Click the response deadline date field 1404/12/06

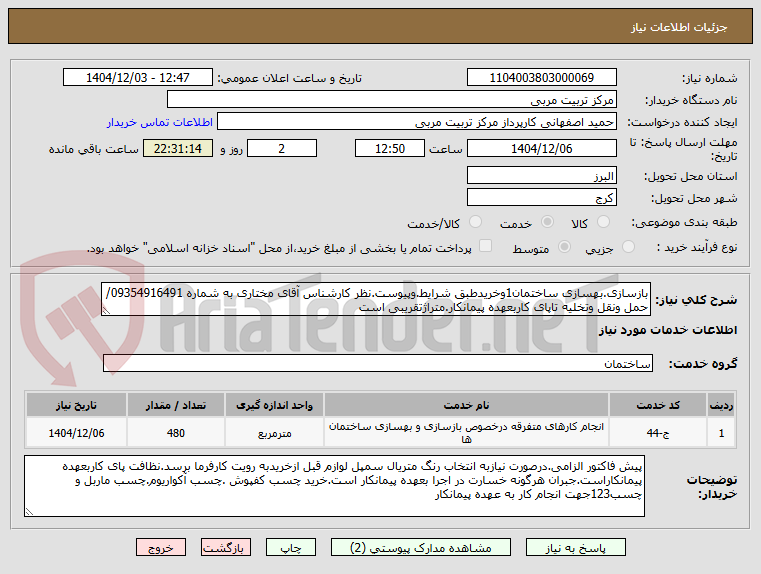click(x=542, y=148)
